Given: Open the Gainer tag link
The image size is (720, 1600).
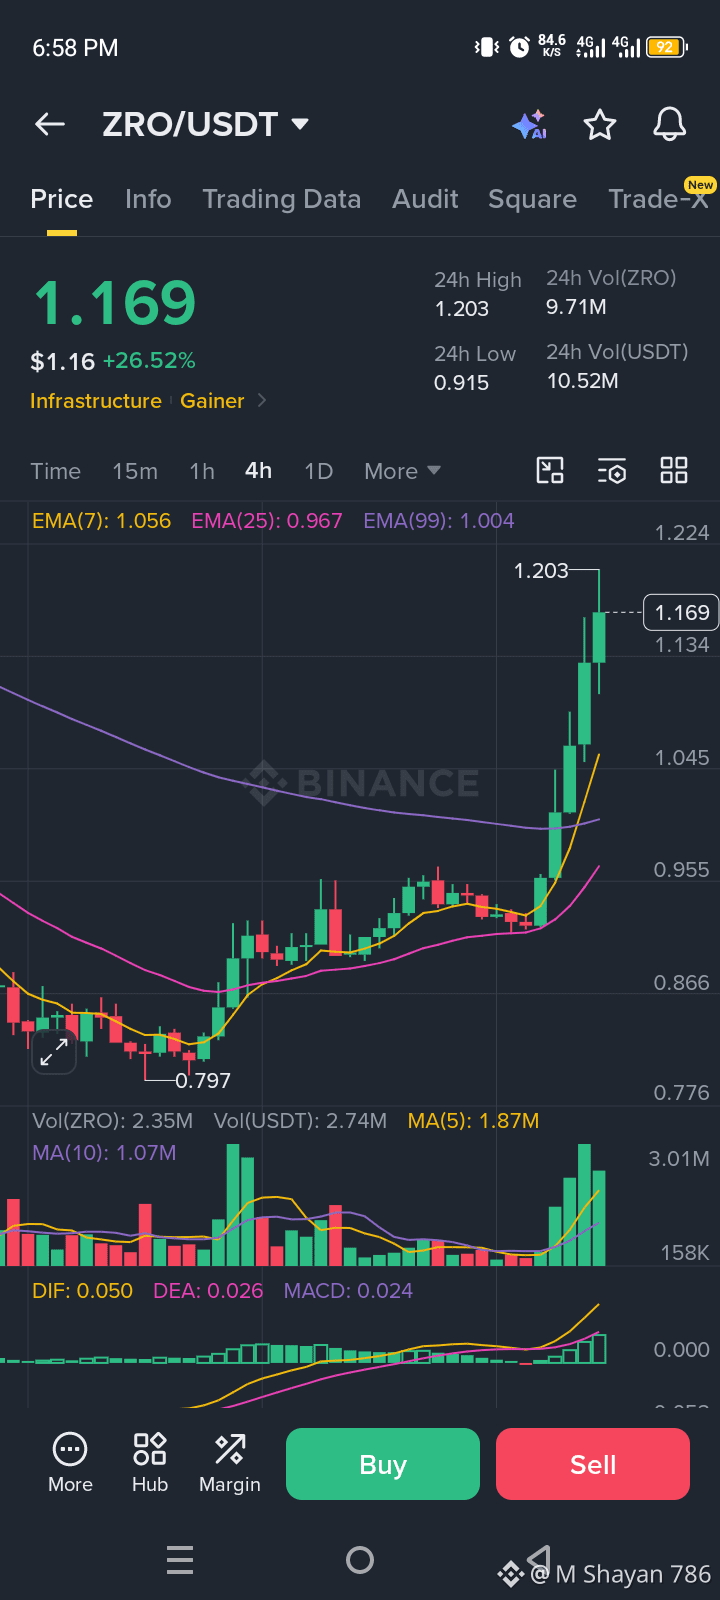Looking at the screenshot, I should pyautogui.click(x=212, y=401).
